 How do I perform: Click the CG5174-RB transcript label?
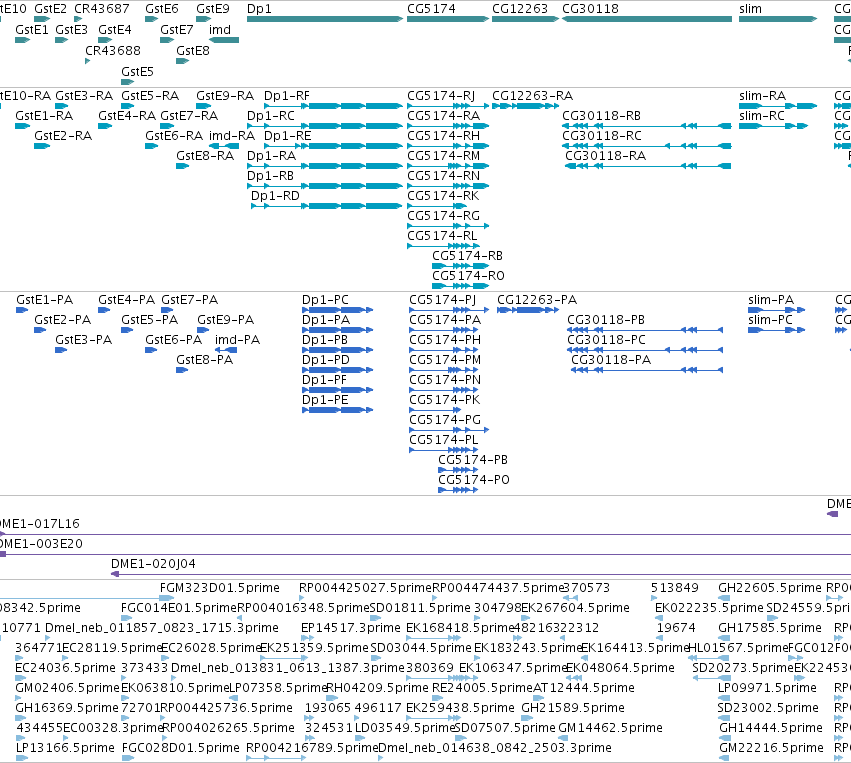click(x=467, y=256)
